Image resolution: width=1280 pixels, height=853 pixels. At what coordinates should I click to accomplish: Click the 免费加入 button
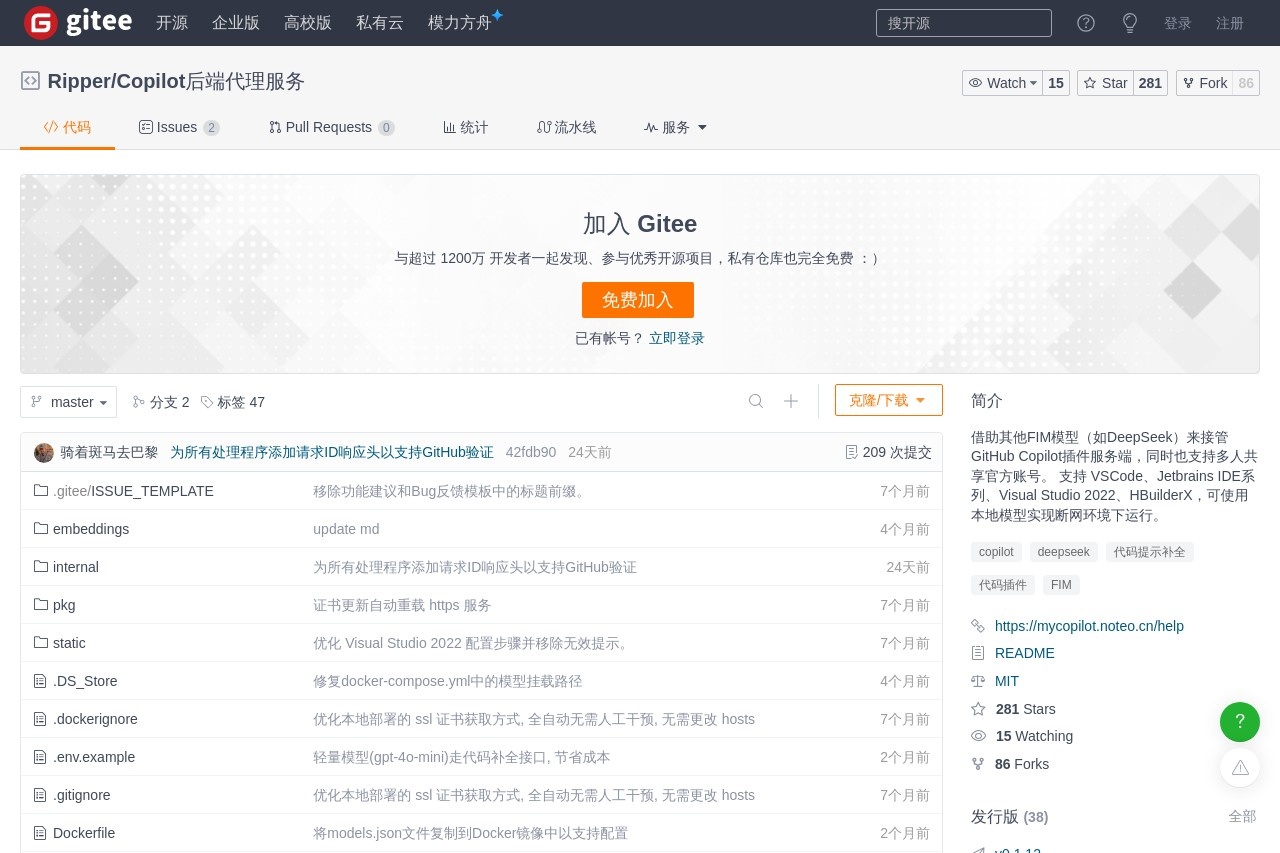click(638, 300)
